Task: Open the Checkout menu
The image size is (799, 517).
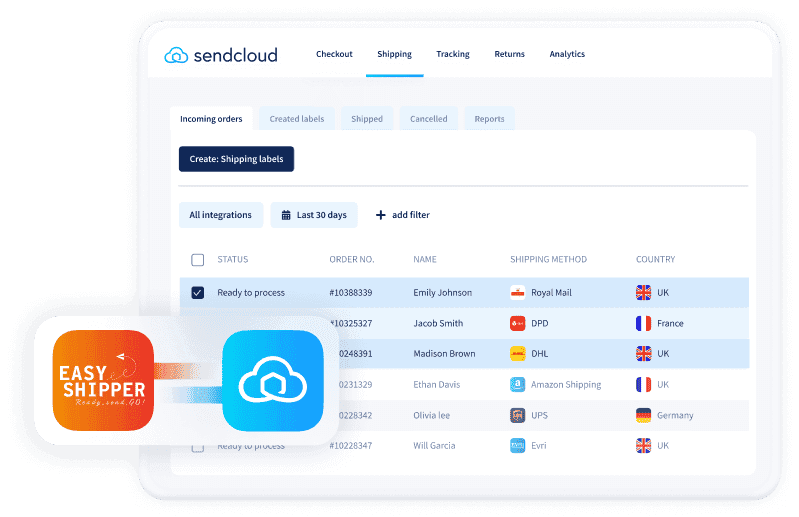Action: (x=334, y=54)
